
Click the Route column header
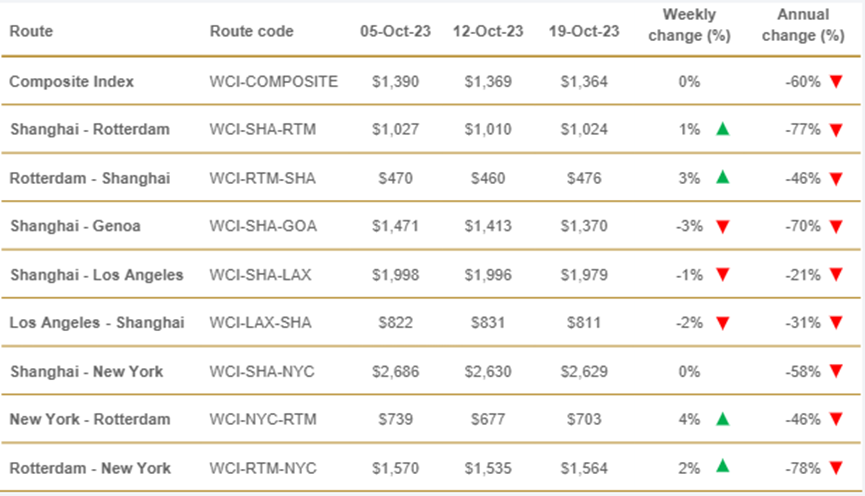click(x=31, y=31)
